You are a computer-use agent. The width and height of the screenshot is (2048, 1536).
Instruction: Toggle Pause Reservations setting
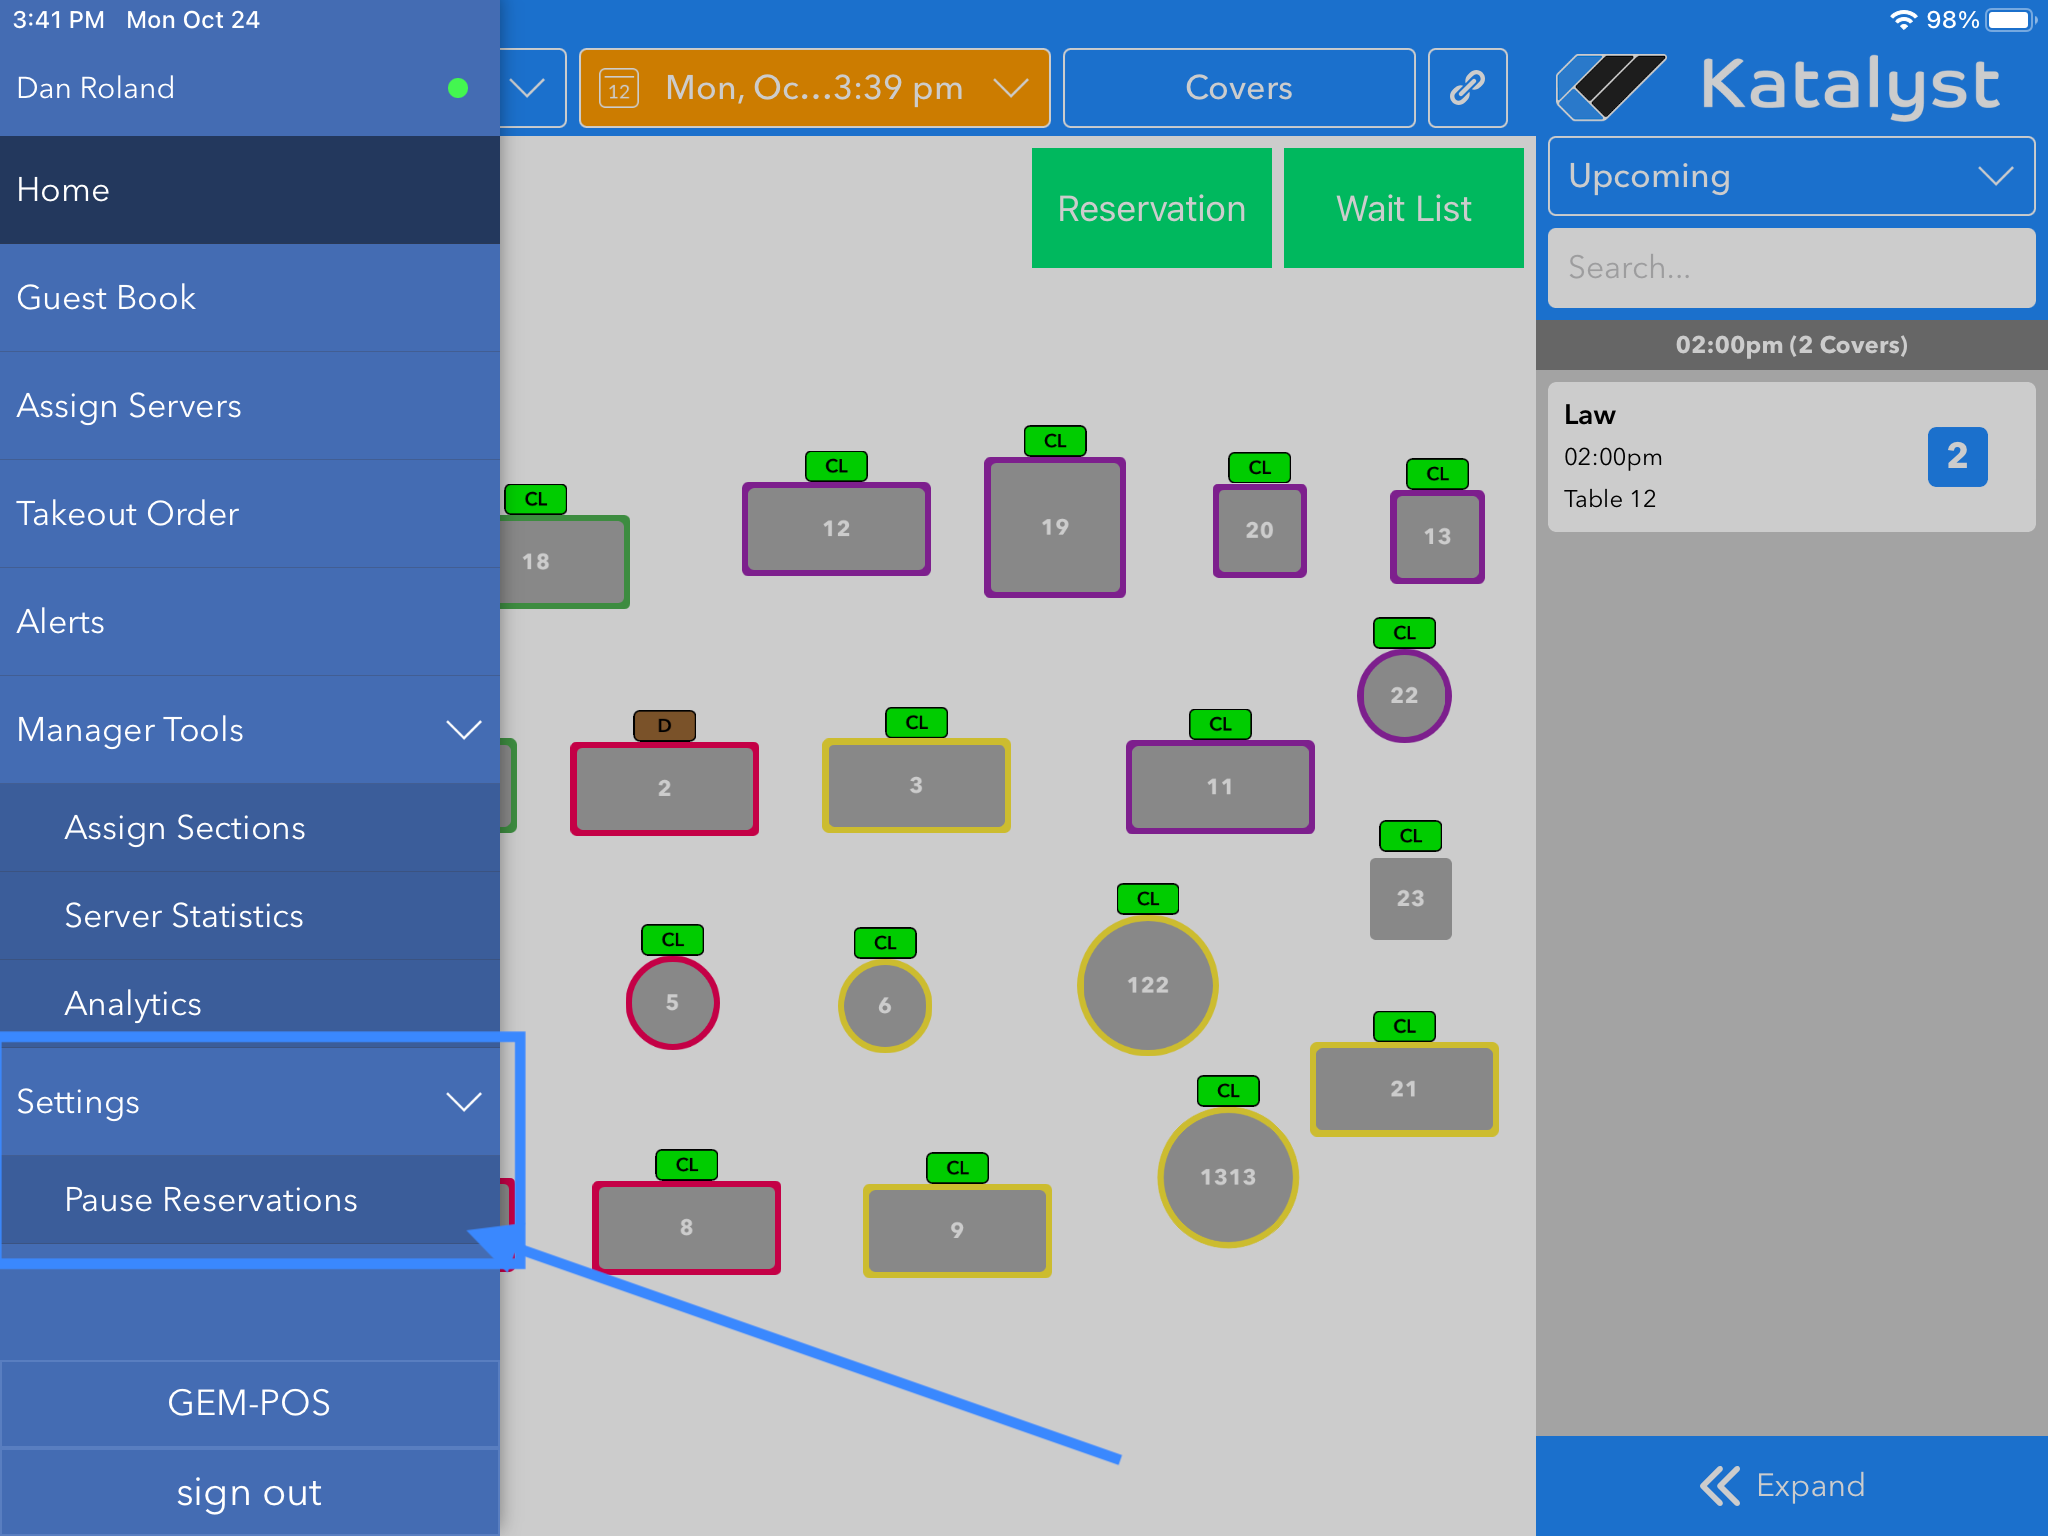click(211, 1199)
